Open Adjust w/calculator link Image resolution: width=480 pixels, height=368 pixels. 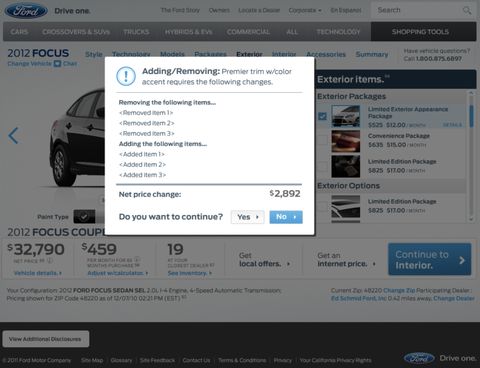pos(117,273)
